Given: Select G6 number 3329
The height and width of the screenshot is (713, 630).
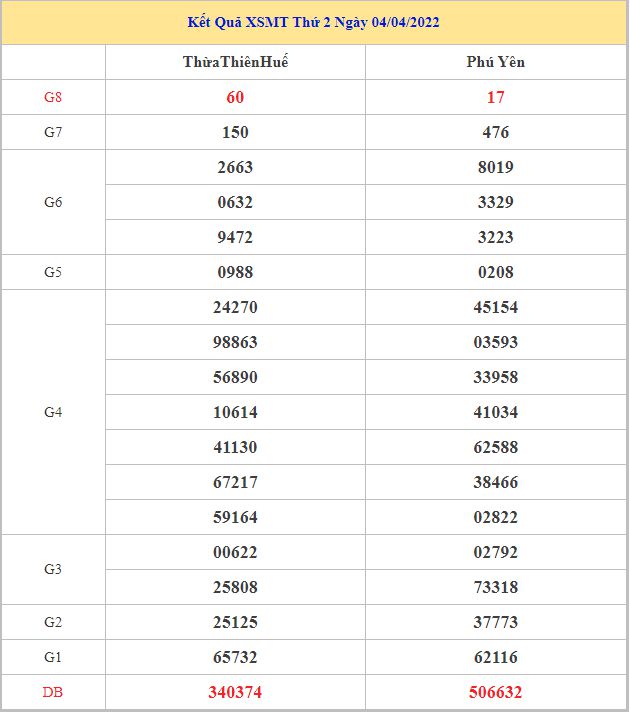Looking at the screenshot, I should coord(495,202).
